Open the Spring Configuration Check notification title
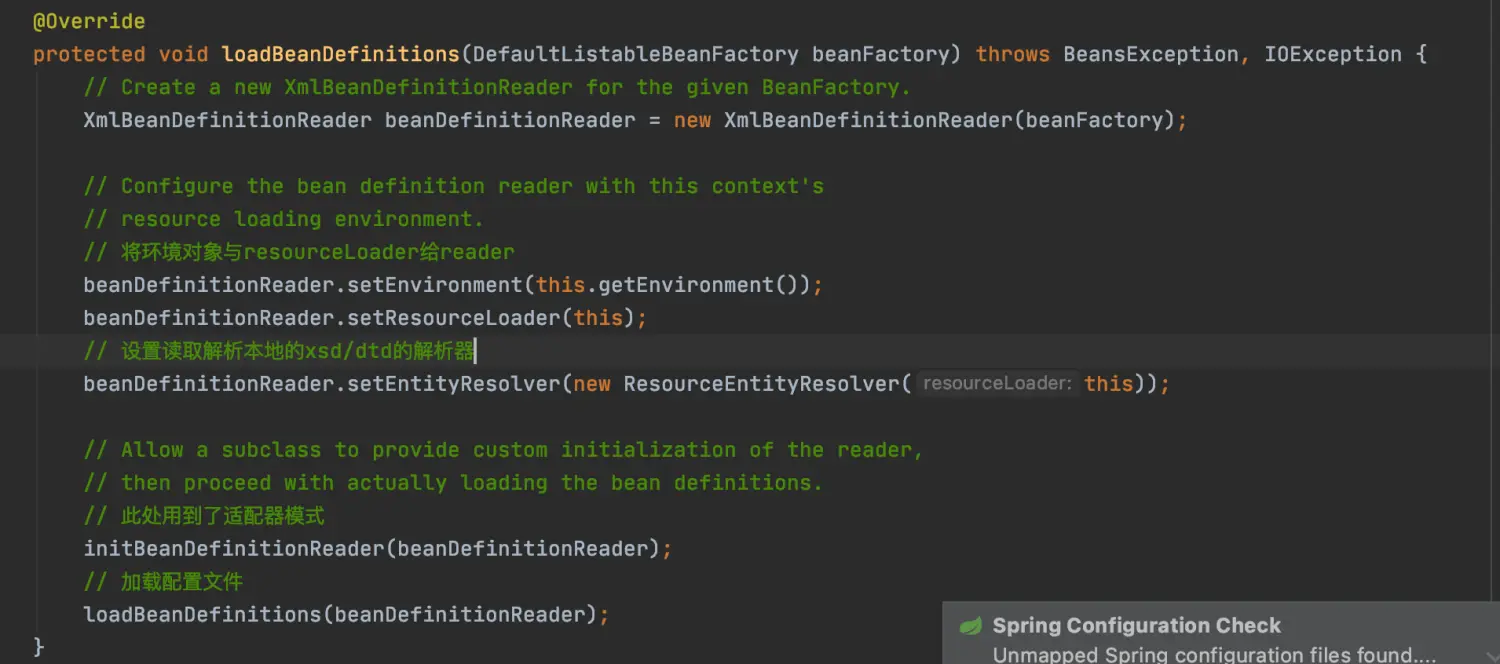Viewport: 1500px width, 664px height. coord(1136,626)
